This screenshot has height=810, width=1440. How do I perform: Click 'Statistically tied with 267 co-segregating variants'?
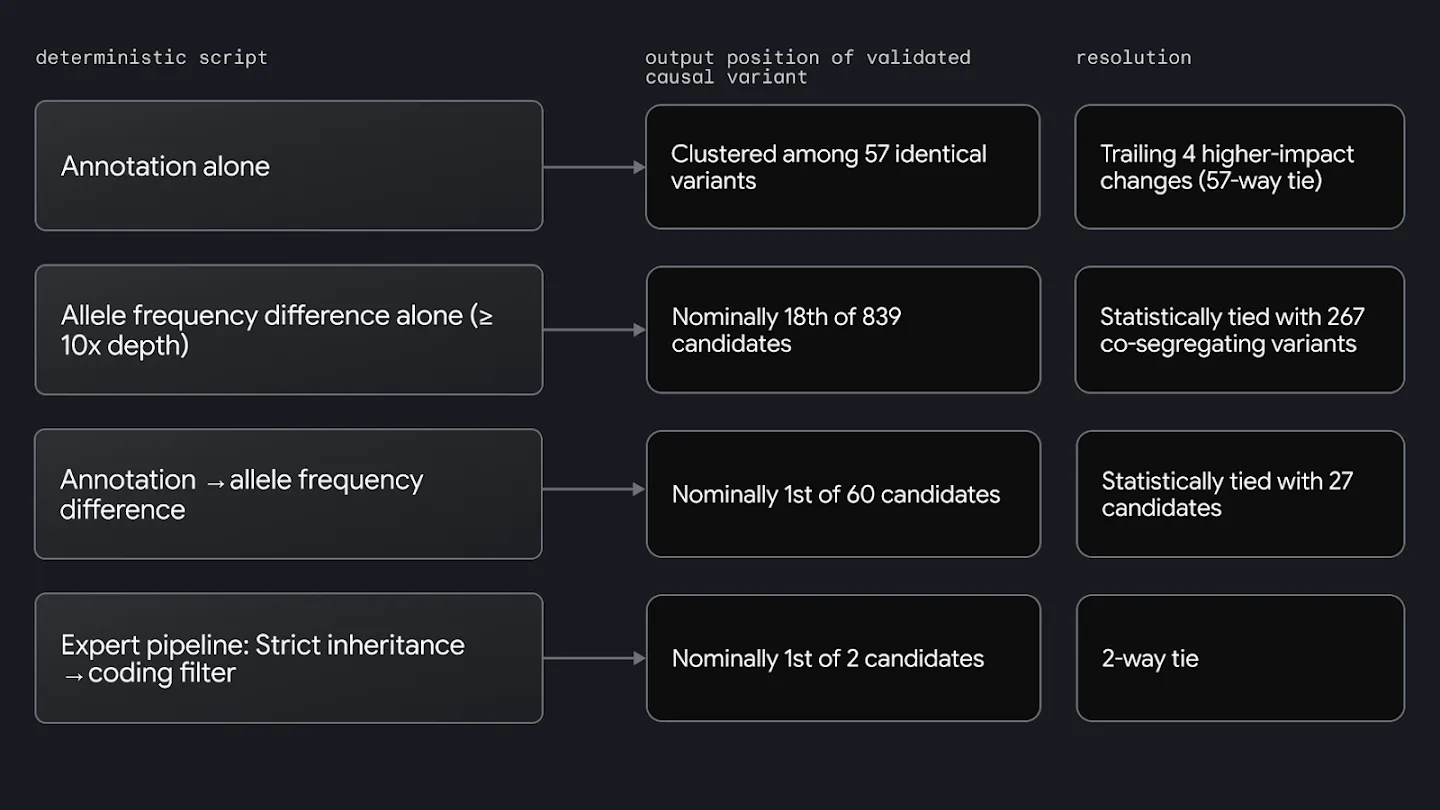tap(1240, 330)
